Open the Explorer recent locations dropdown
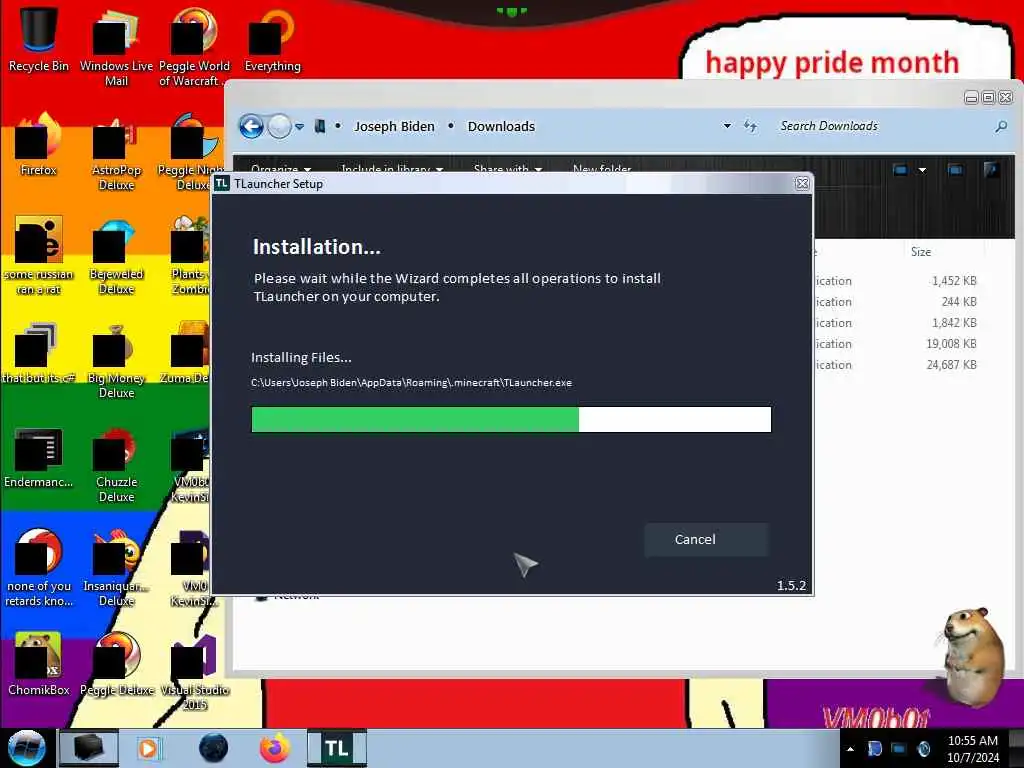 click(x=299, y=127)
